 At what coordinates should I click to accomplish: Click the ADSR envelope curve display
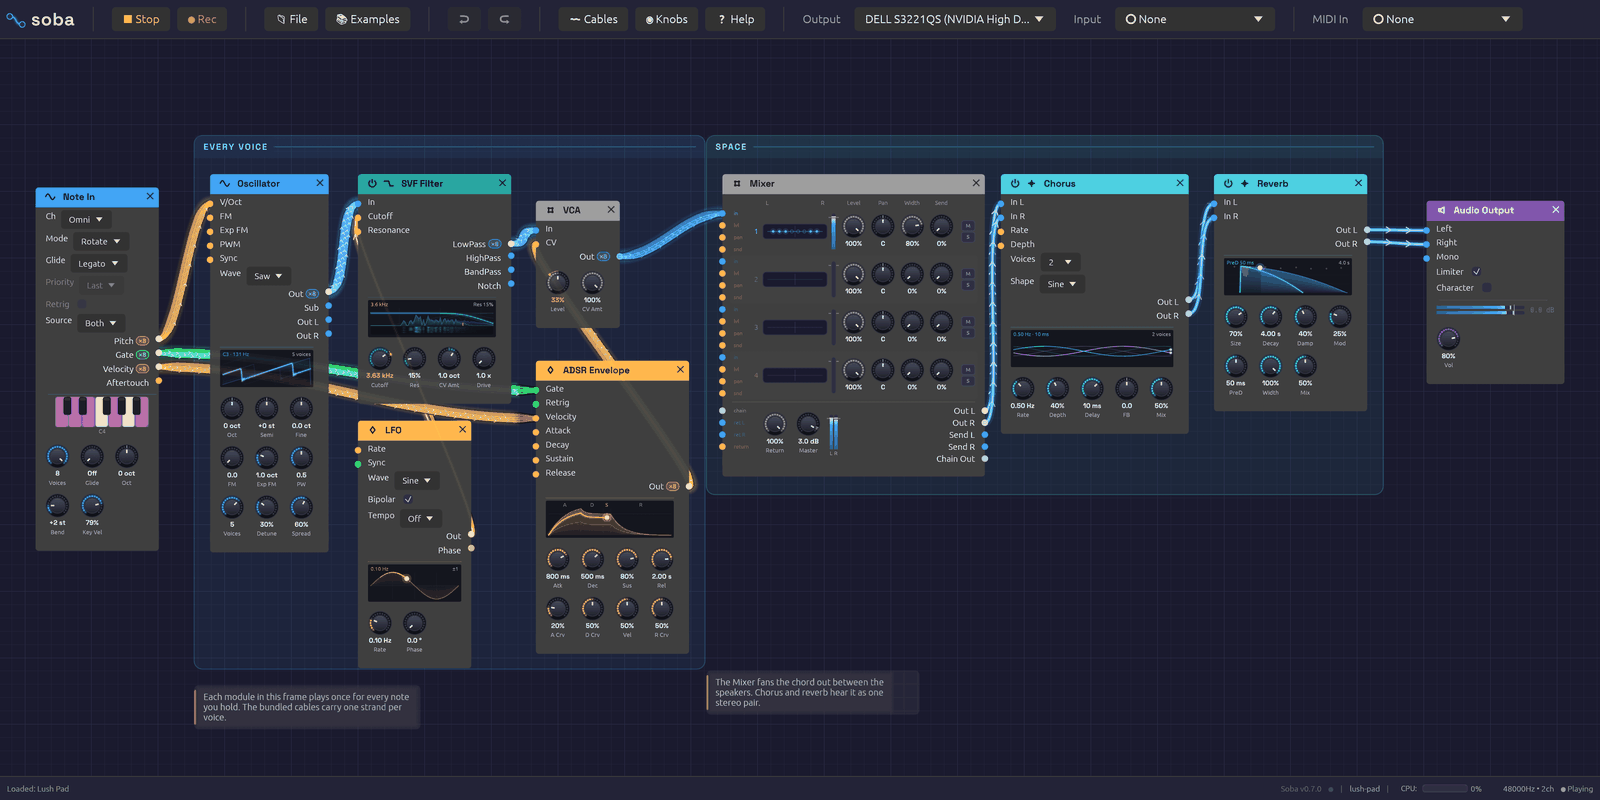(x=609, y=519)
